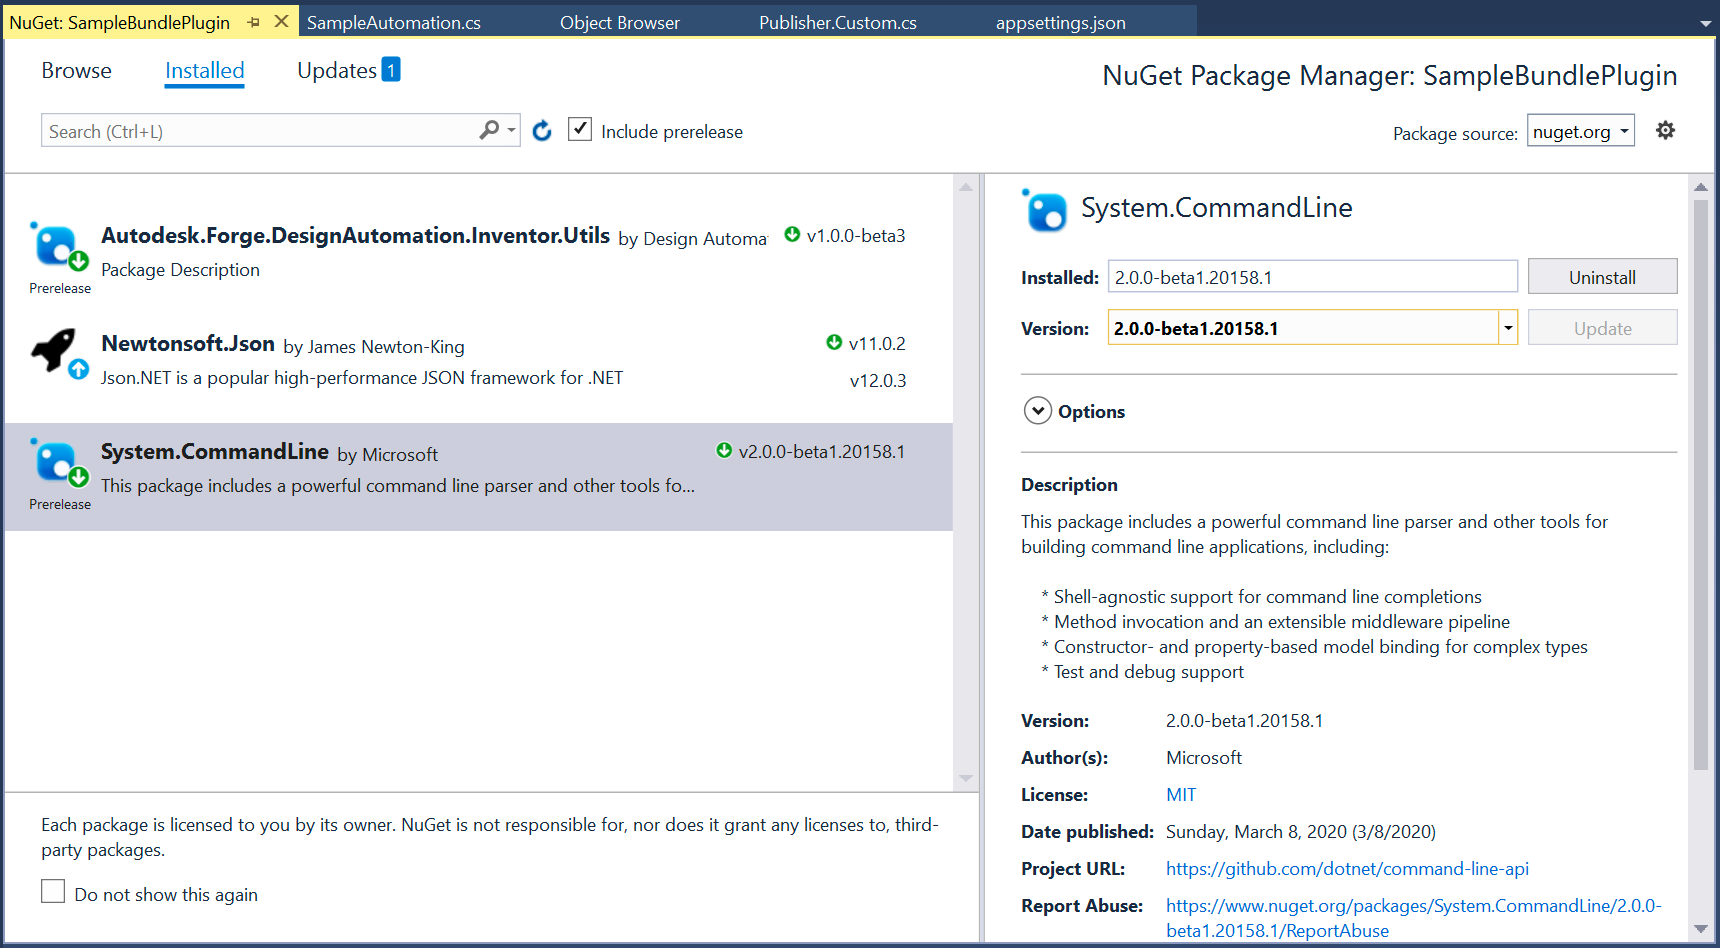
Task: Click the search magnifier icon
Action: point(489,130)
